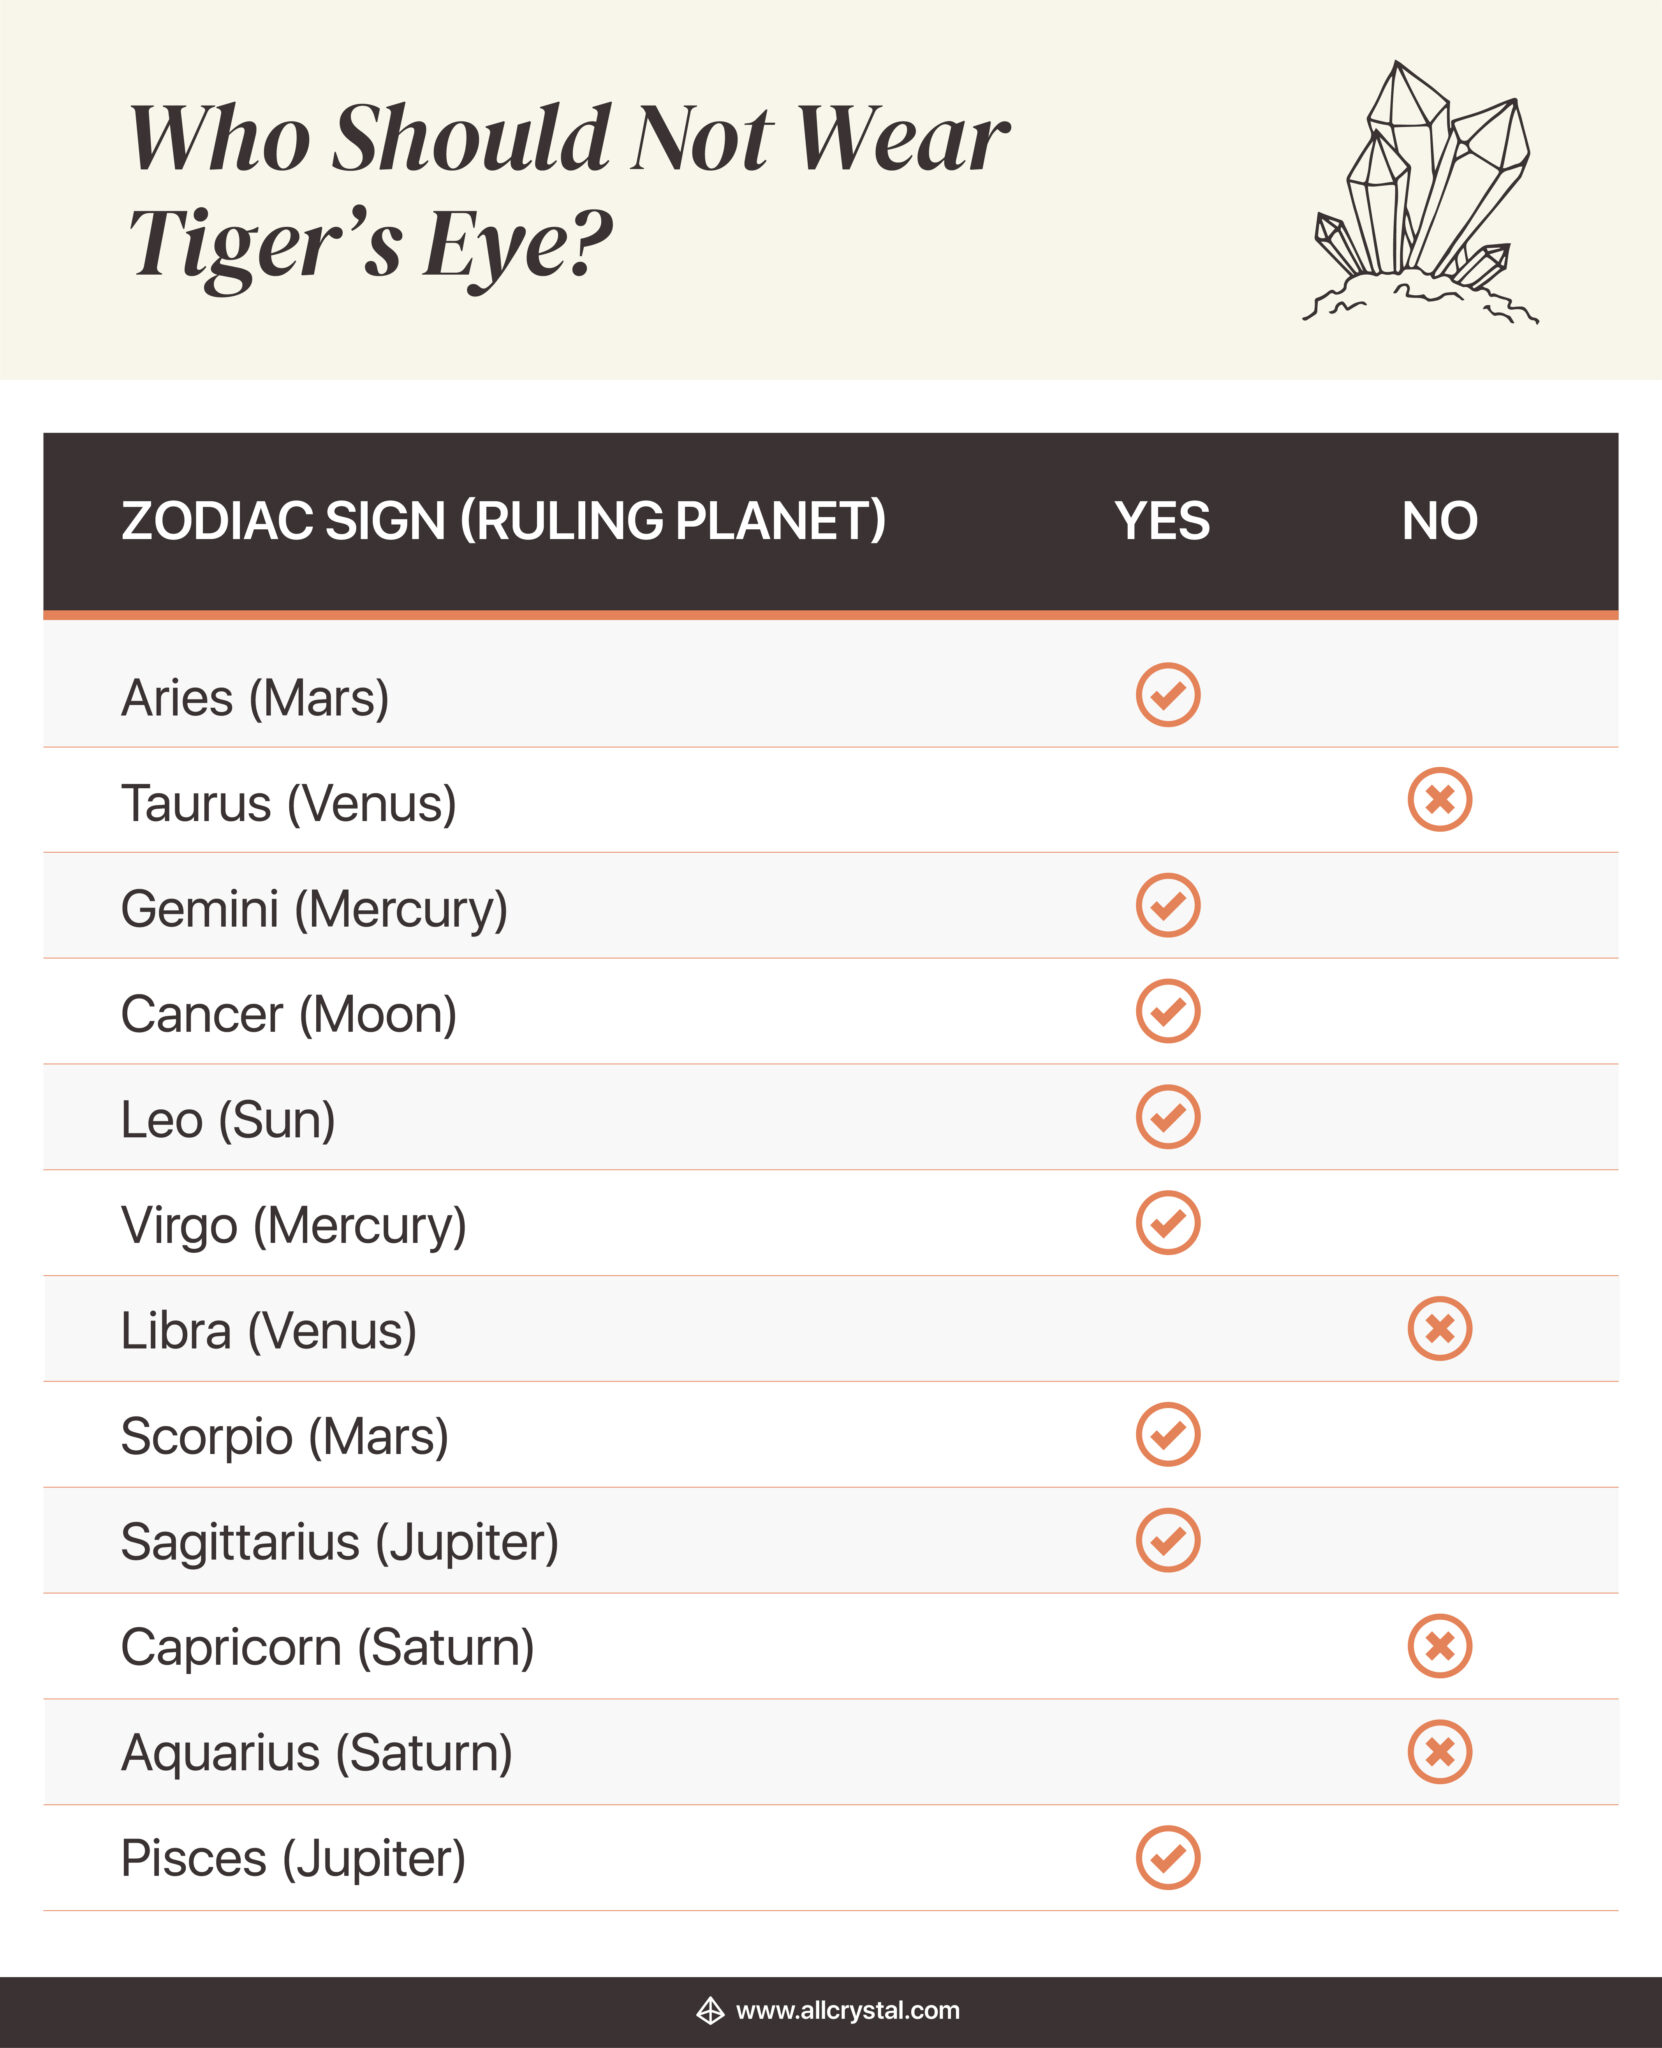Click the Sagittarius row checkmark
The height and width of the screenshot is (2048, 1662).
pos(1167,1540)
